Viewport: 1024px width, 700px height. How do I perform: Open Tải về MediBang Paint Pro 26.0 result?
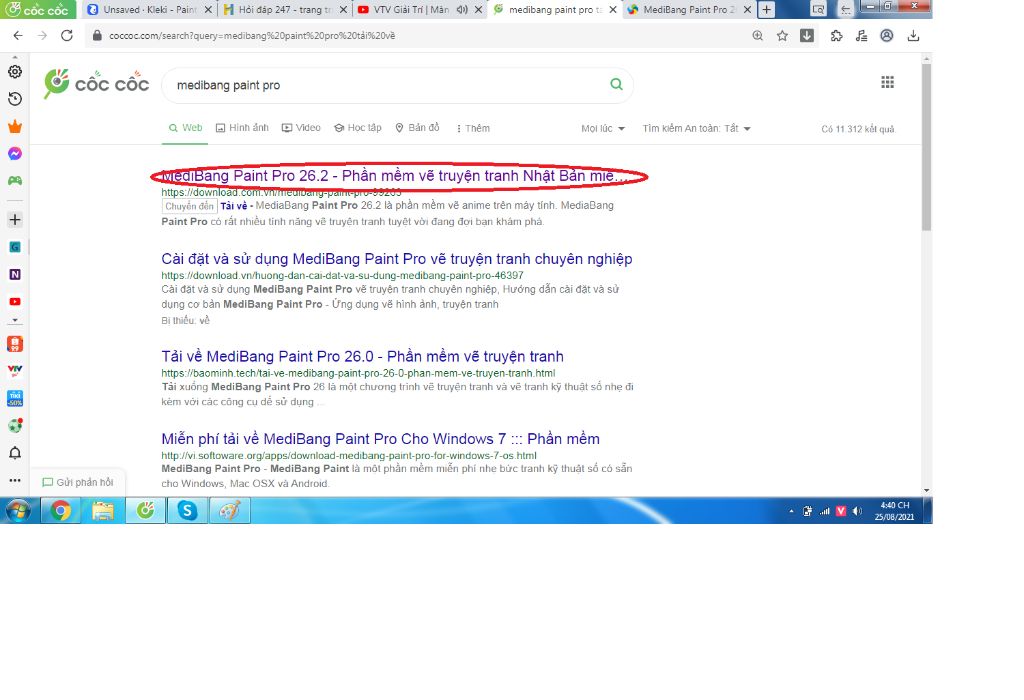pyautogui.click(x=362, y=357)
